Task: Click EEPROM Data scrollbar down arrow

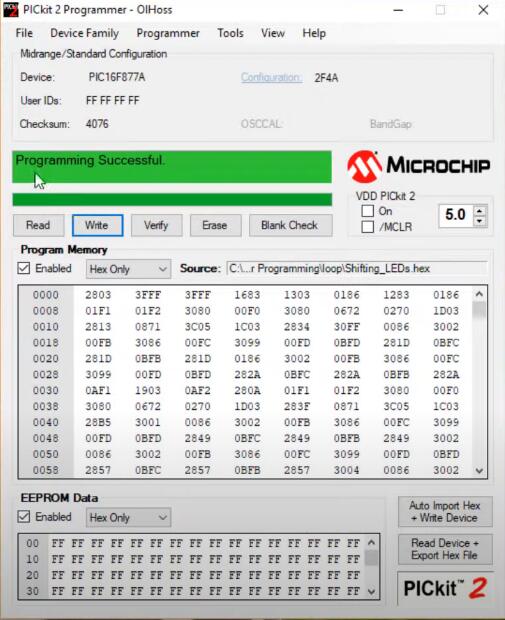Action: [x=371, y=592]
